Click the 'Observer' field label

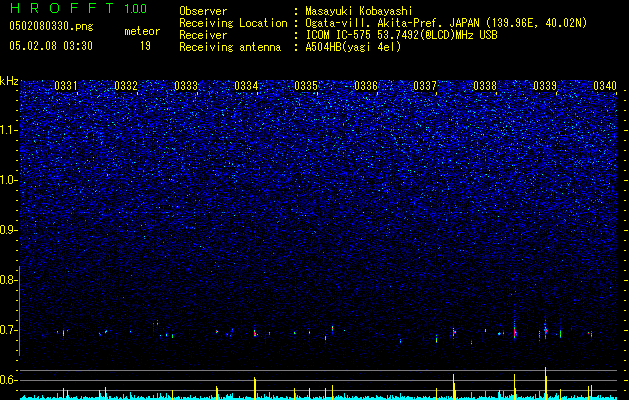[203, 11]
